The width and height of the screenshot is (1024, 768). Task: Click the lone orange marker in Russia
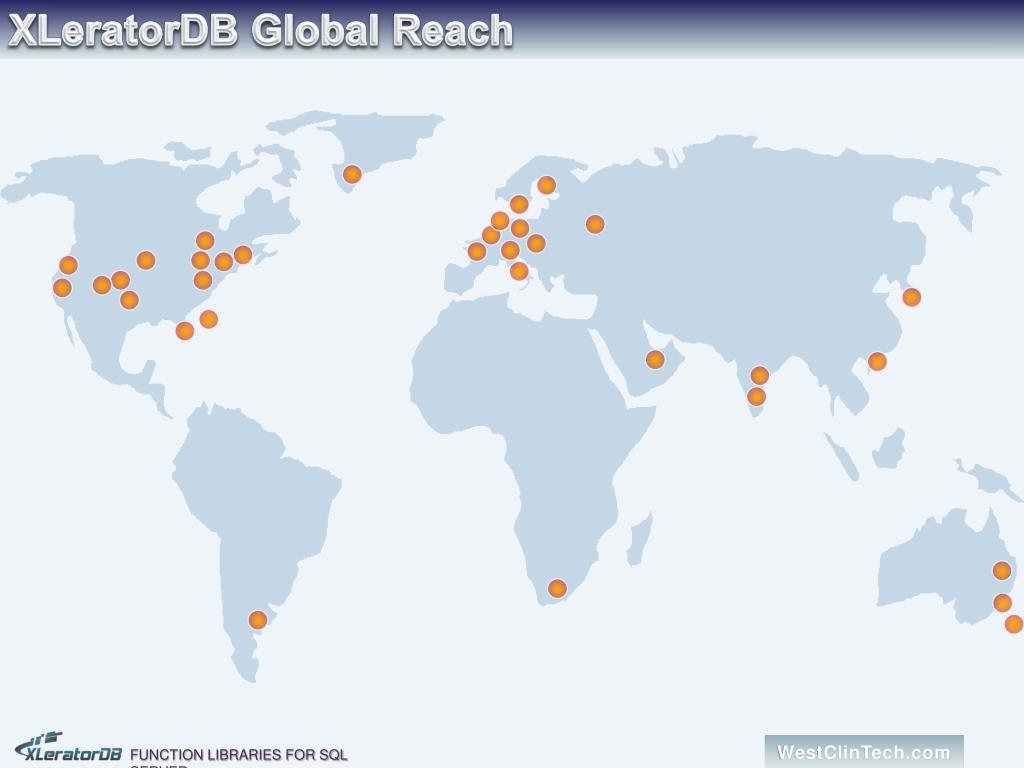coord(595,225)
